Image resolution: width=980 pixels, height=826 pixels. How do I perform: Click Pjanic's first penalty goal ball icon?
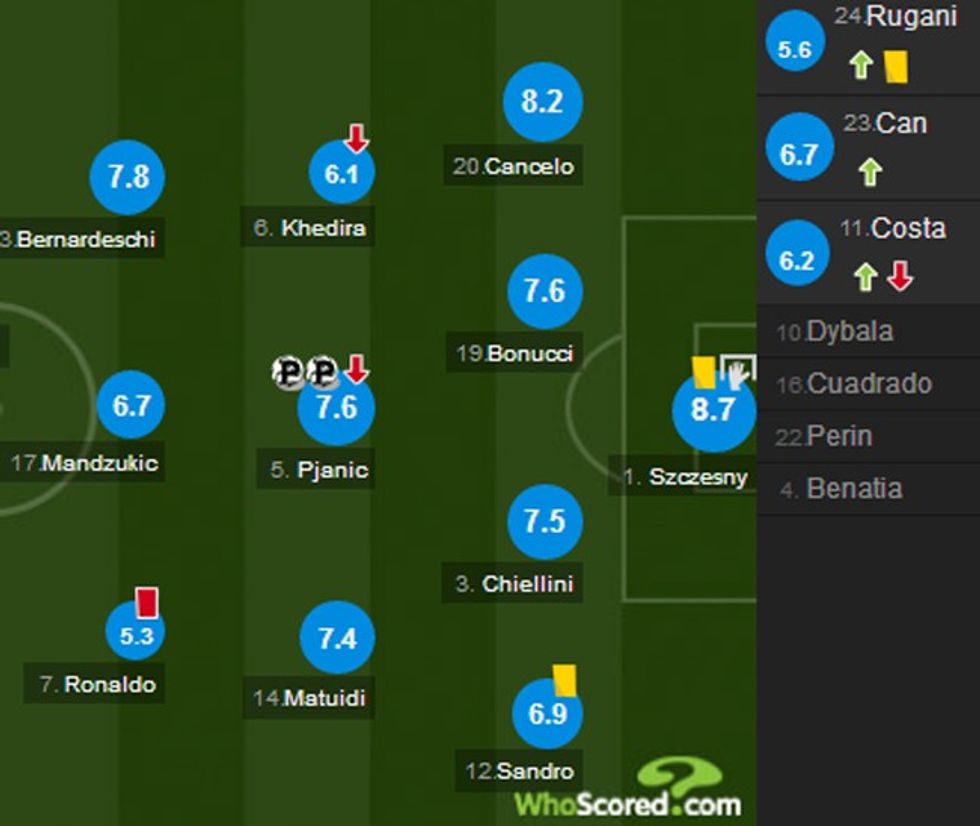pos(288,371)
